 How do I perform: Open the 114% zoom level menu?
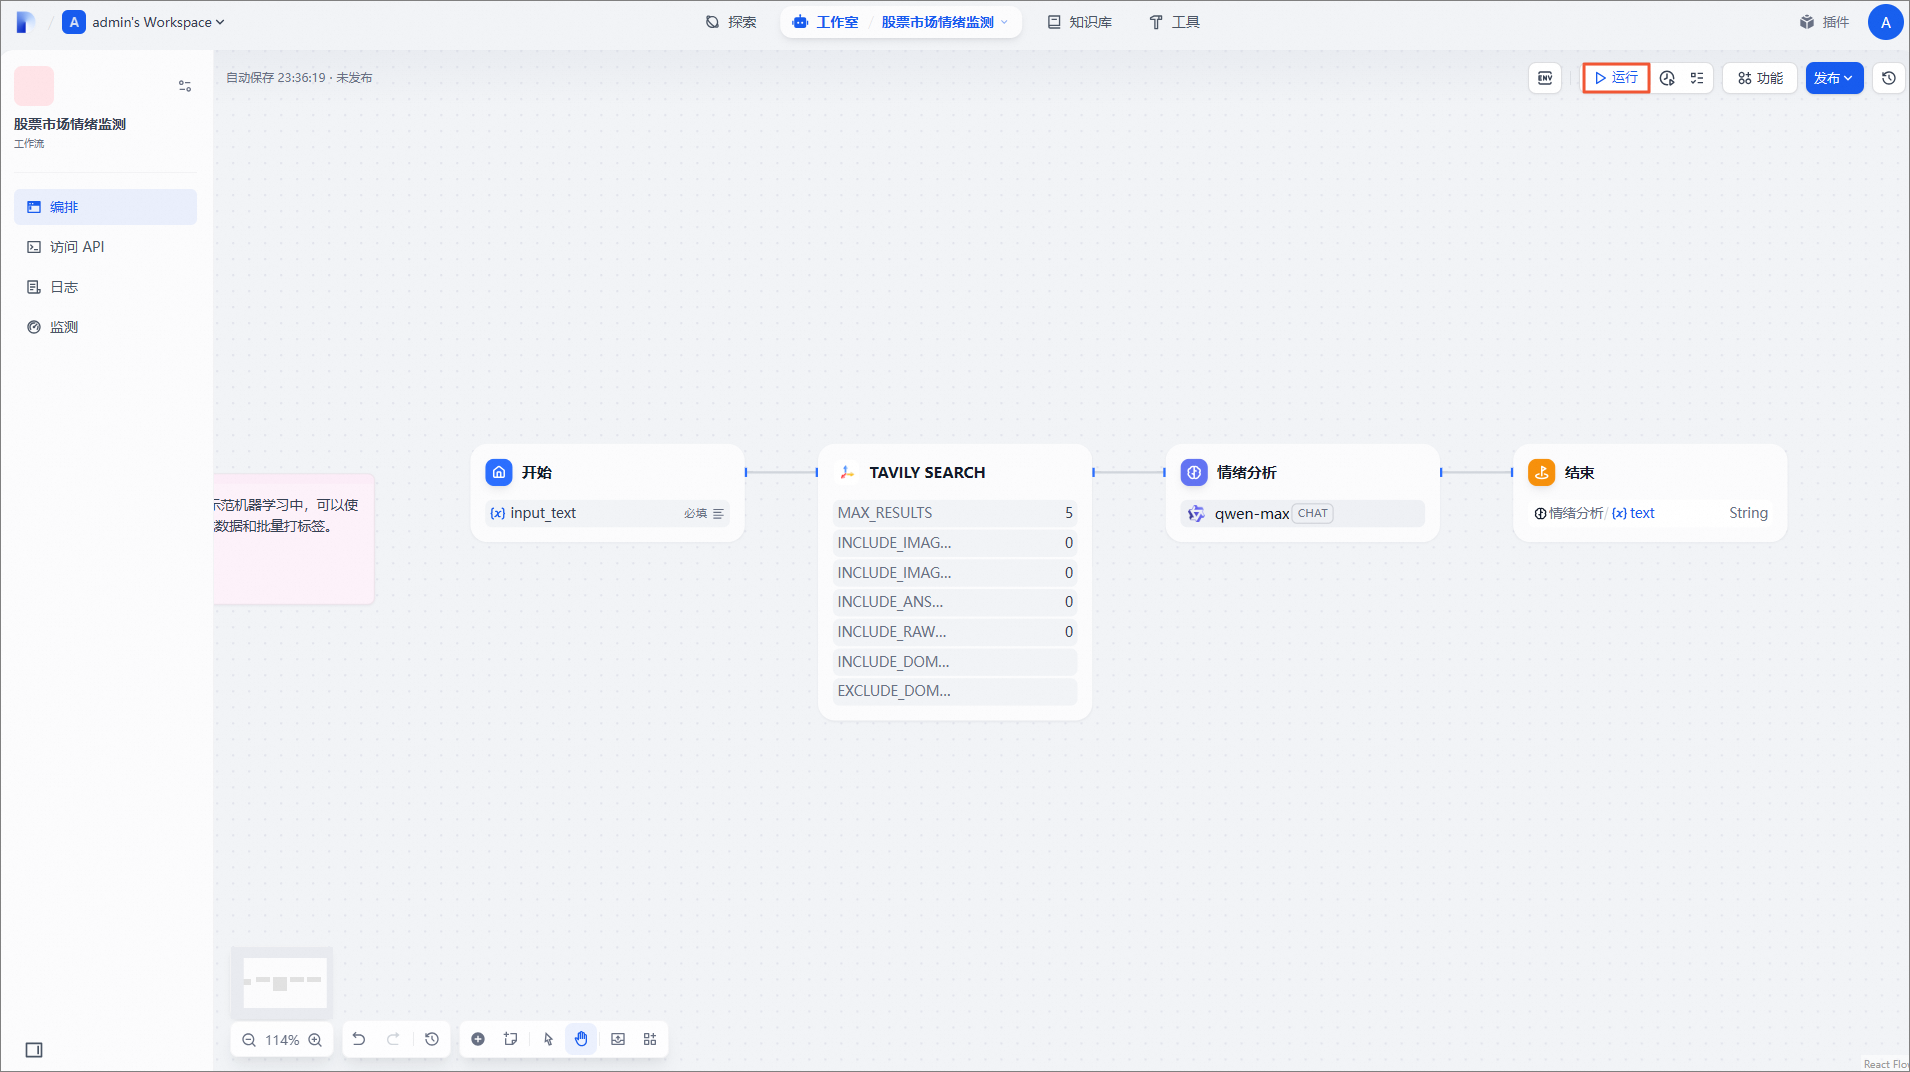(282, 1040)
